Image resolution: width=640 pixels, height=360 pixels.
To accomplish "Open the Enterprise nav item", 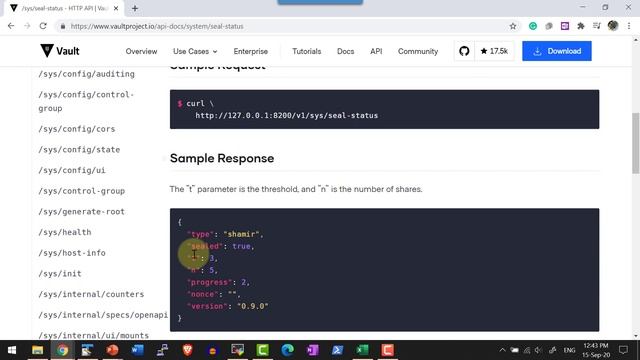I will 251,51.
